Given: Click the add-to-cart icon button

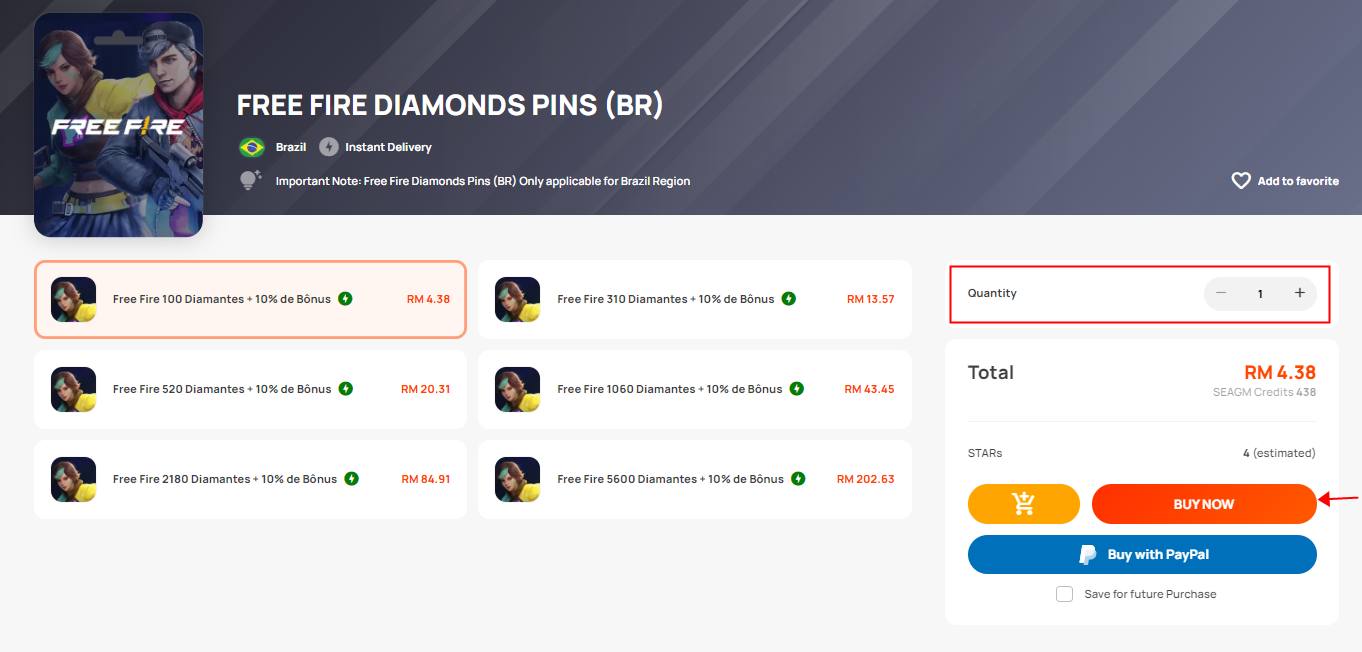Looking at the screenshot, I should (x=1024, y=504).
